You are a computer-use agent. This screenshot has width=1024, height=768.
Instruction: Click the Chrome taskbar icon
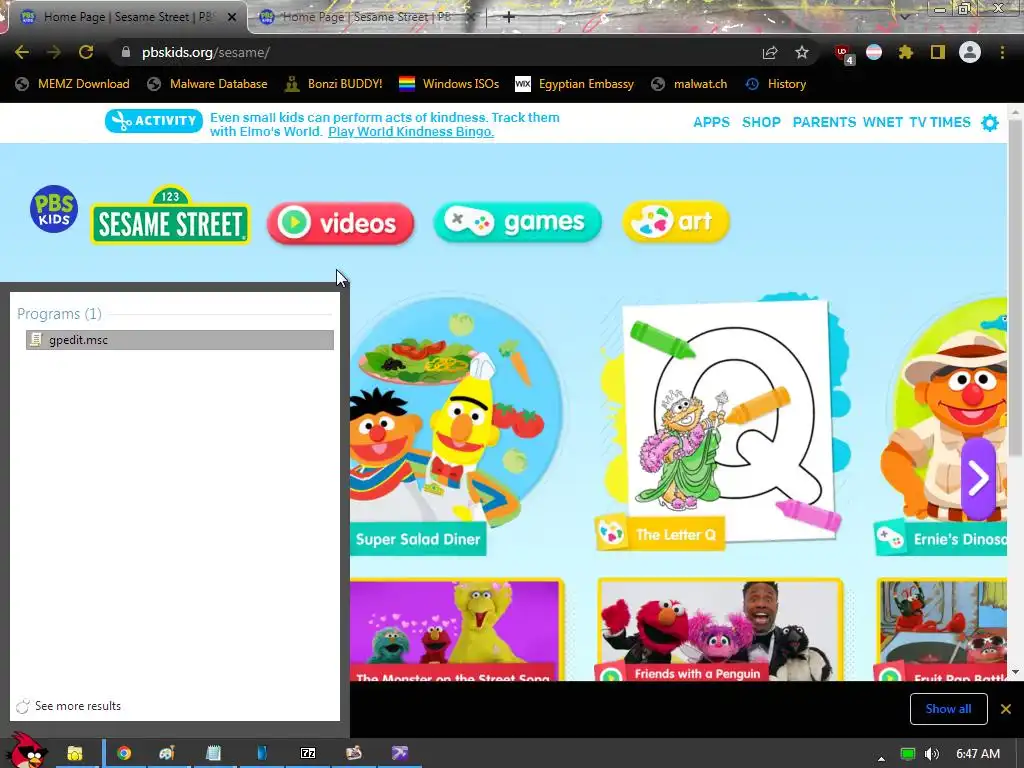click(x=123, y=754)
